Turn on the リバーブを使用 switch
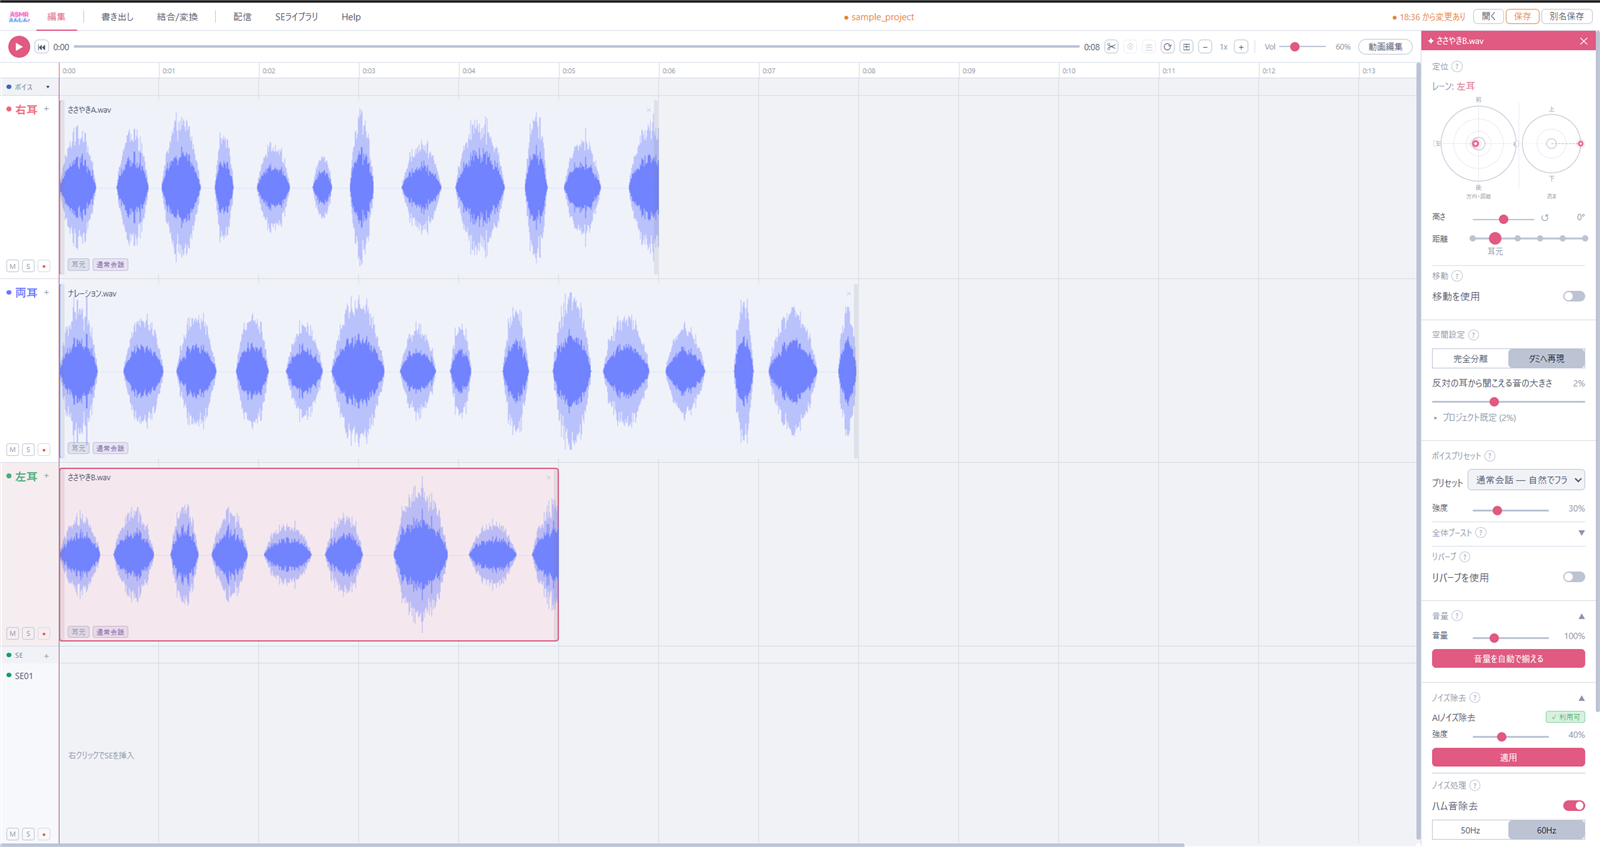 1574,577
